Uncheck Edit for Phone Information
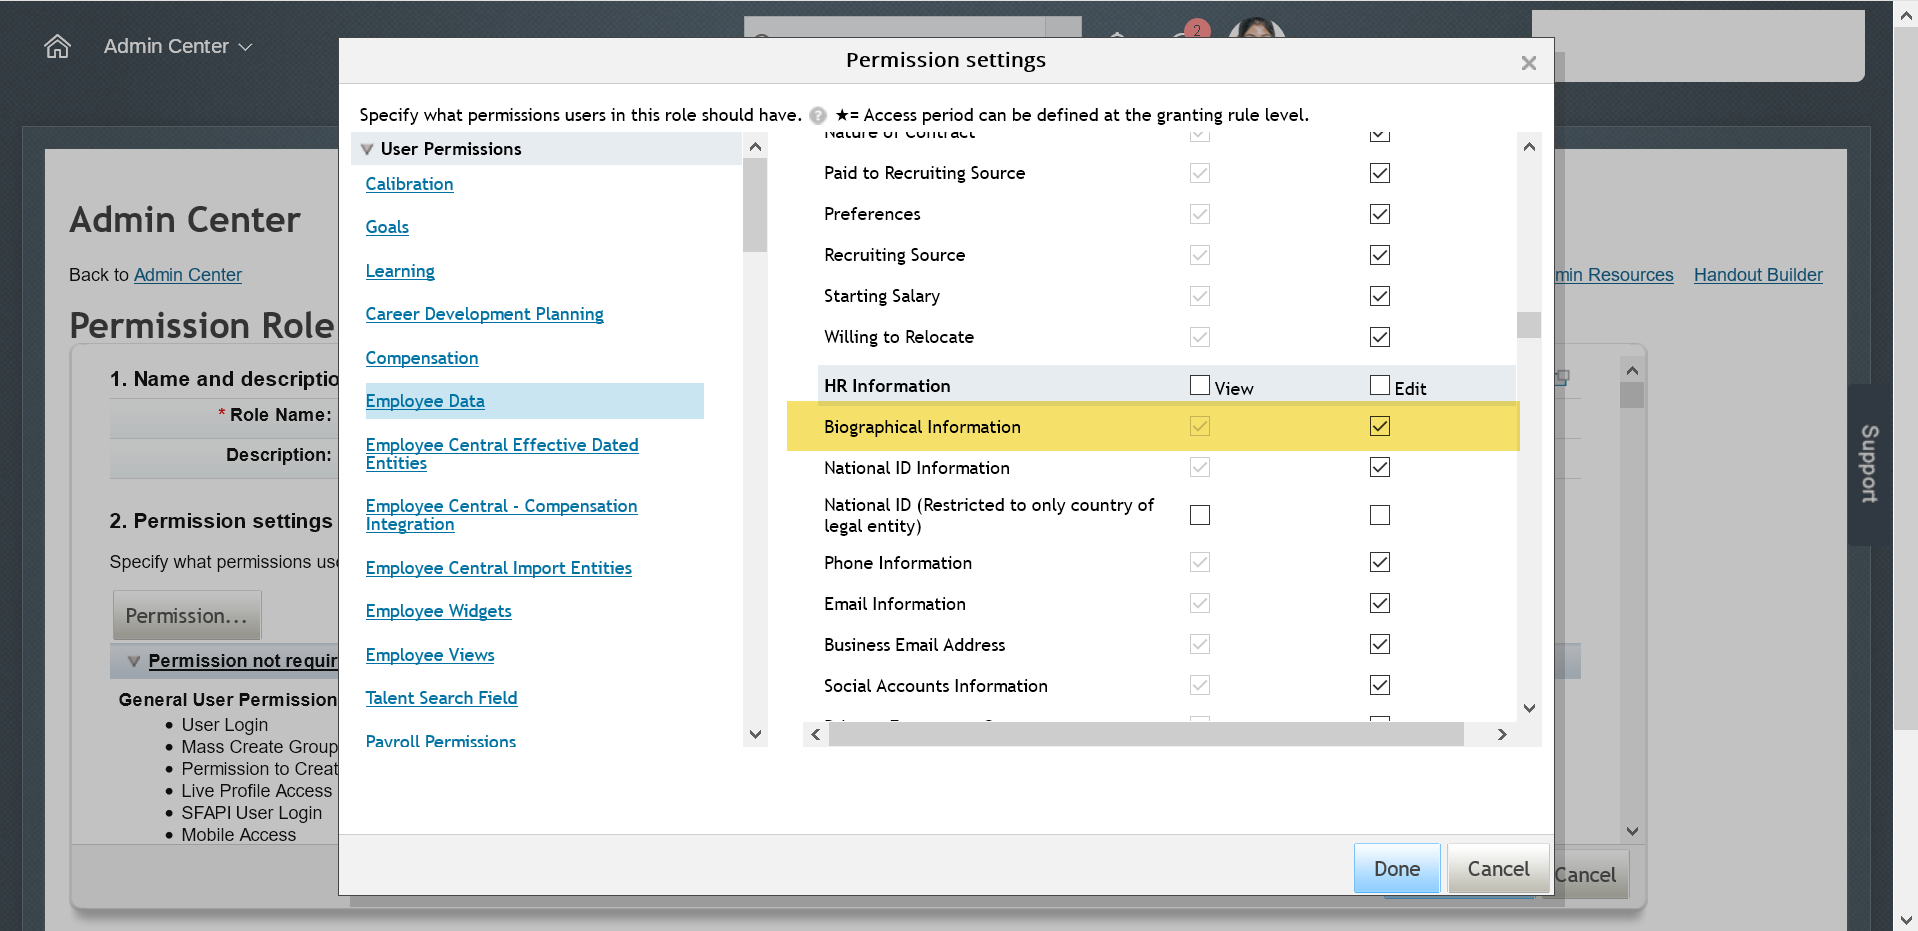 click(x=1380, y=562)
